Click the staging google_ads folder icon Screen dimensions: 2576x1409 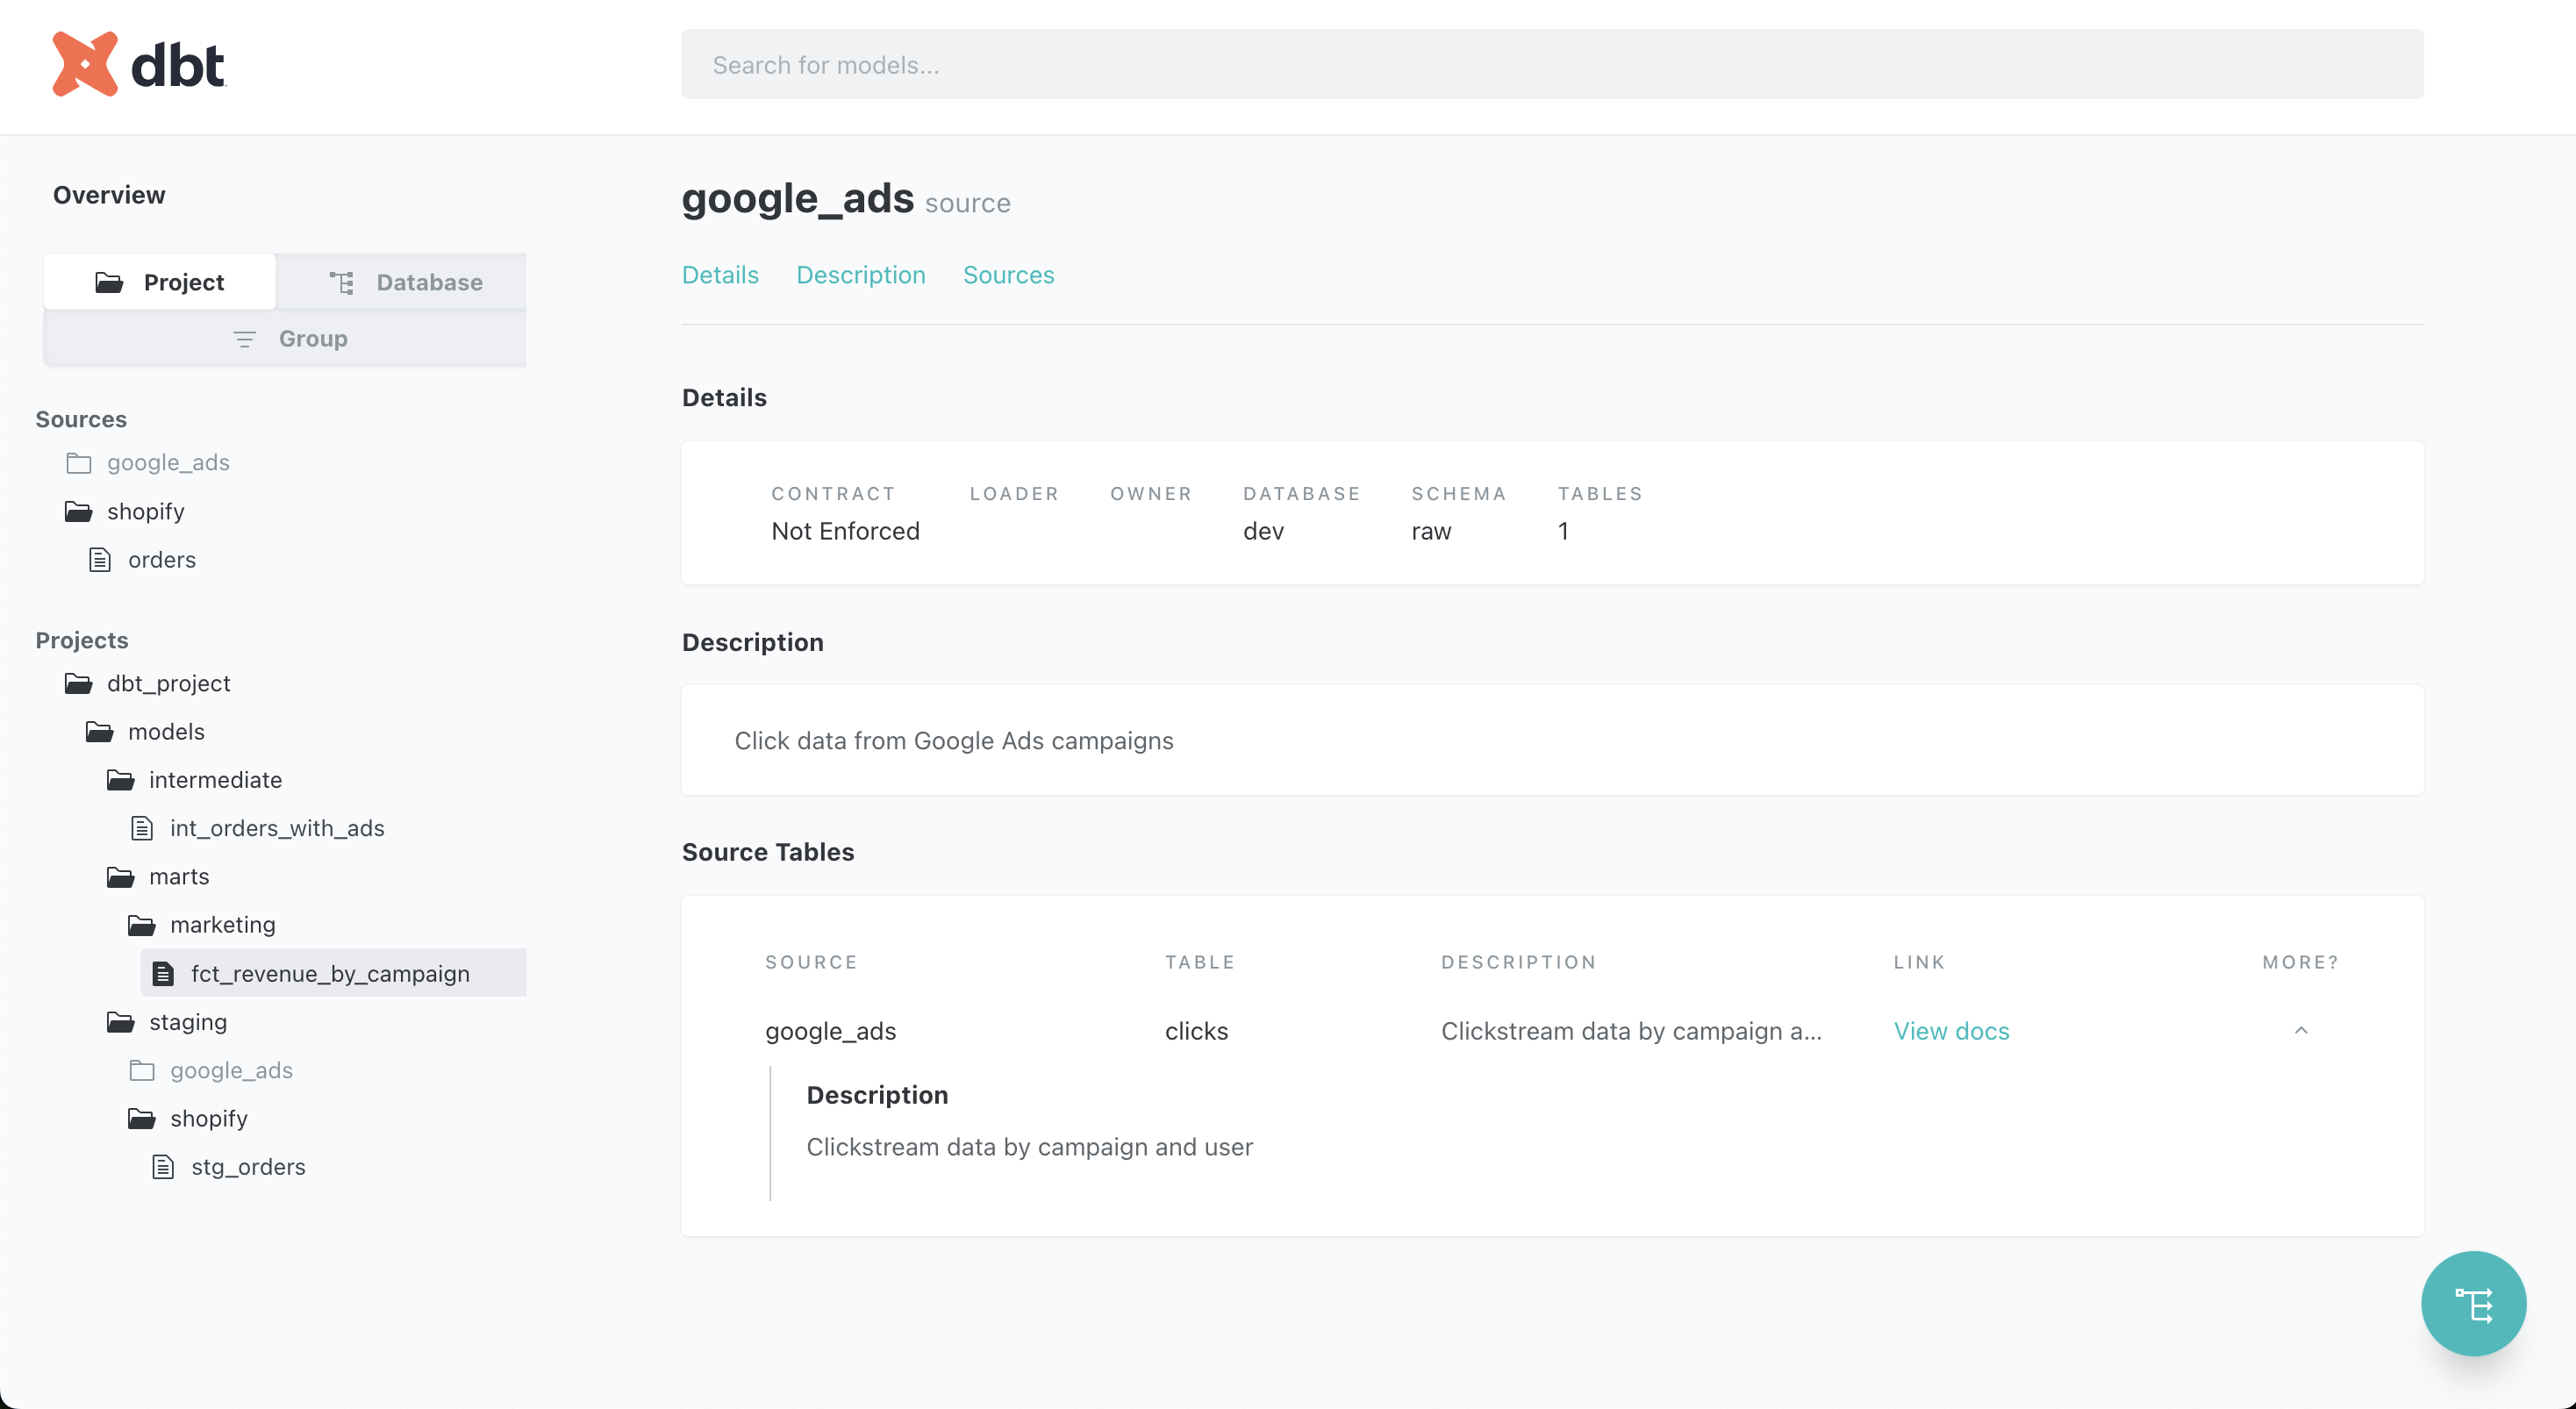(x=141, y=1070)
